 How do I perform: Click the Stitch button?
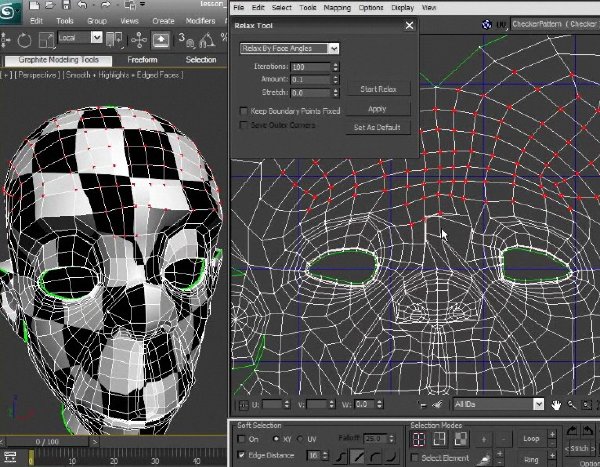pyautogui.click(x=579, y=448)
